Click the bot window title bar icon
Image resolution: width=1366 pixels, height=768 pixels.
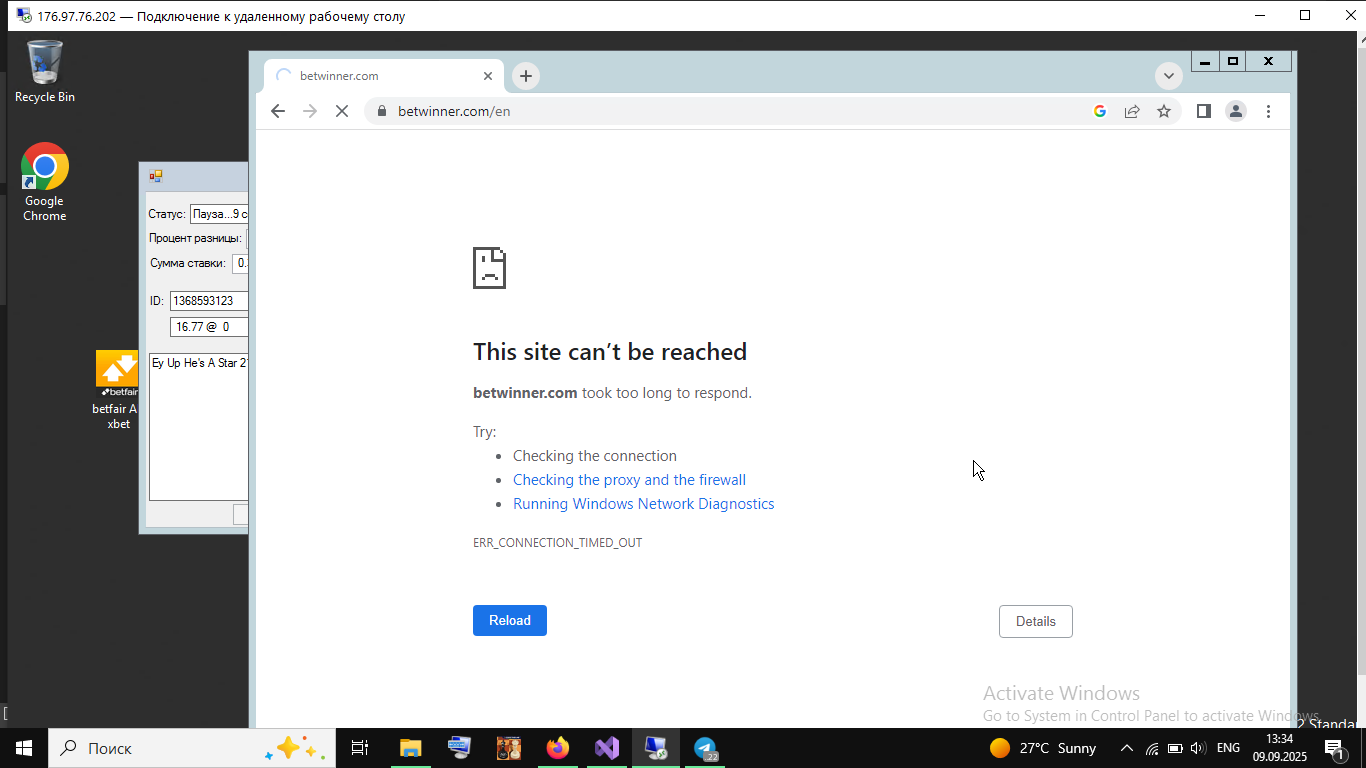[156, 176]
